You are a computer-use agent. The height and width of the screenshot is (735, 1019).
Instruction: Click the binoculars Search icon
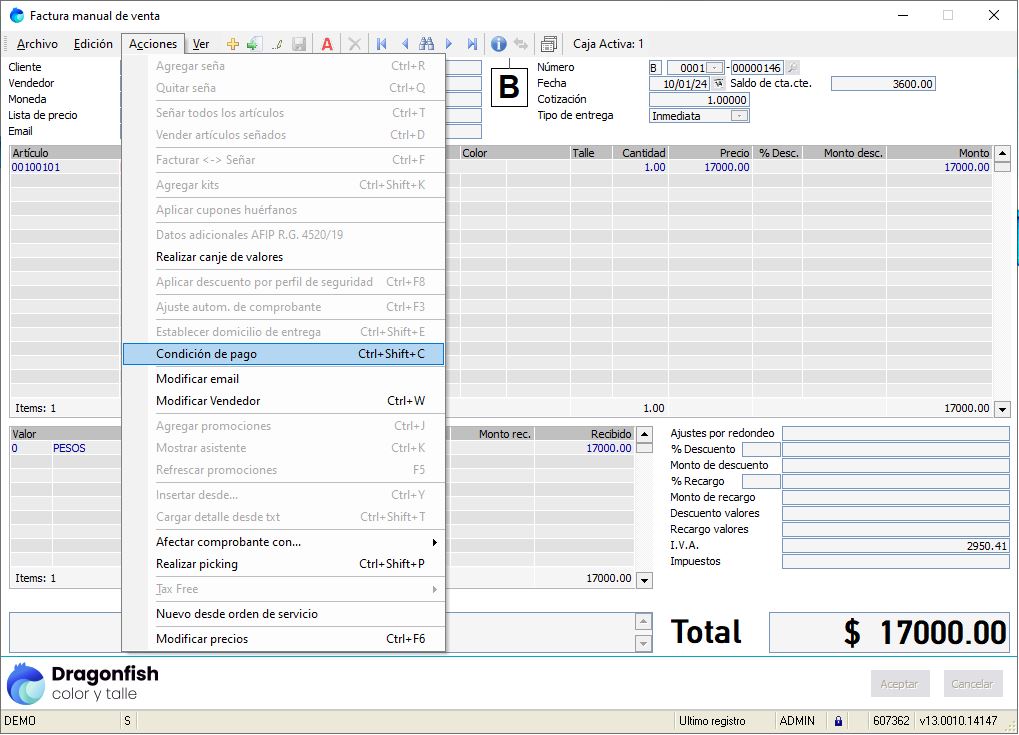(x=426, y=44)
